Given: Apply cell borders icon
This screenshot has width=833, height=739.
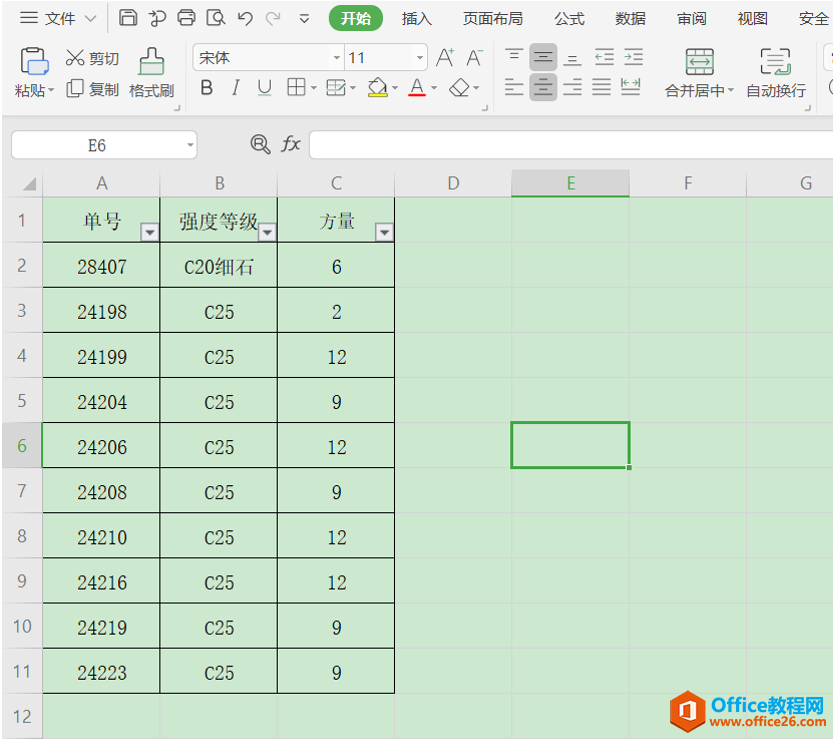Looking at the screenshot, I should [x=296, y=87].
